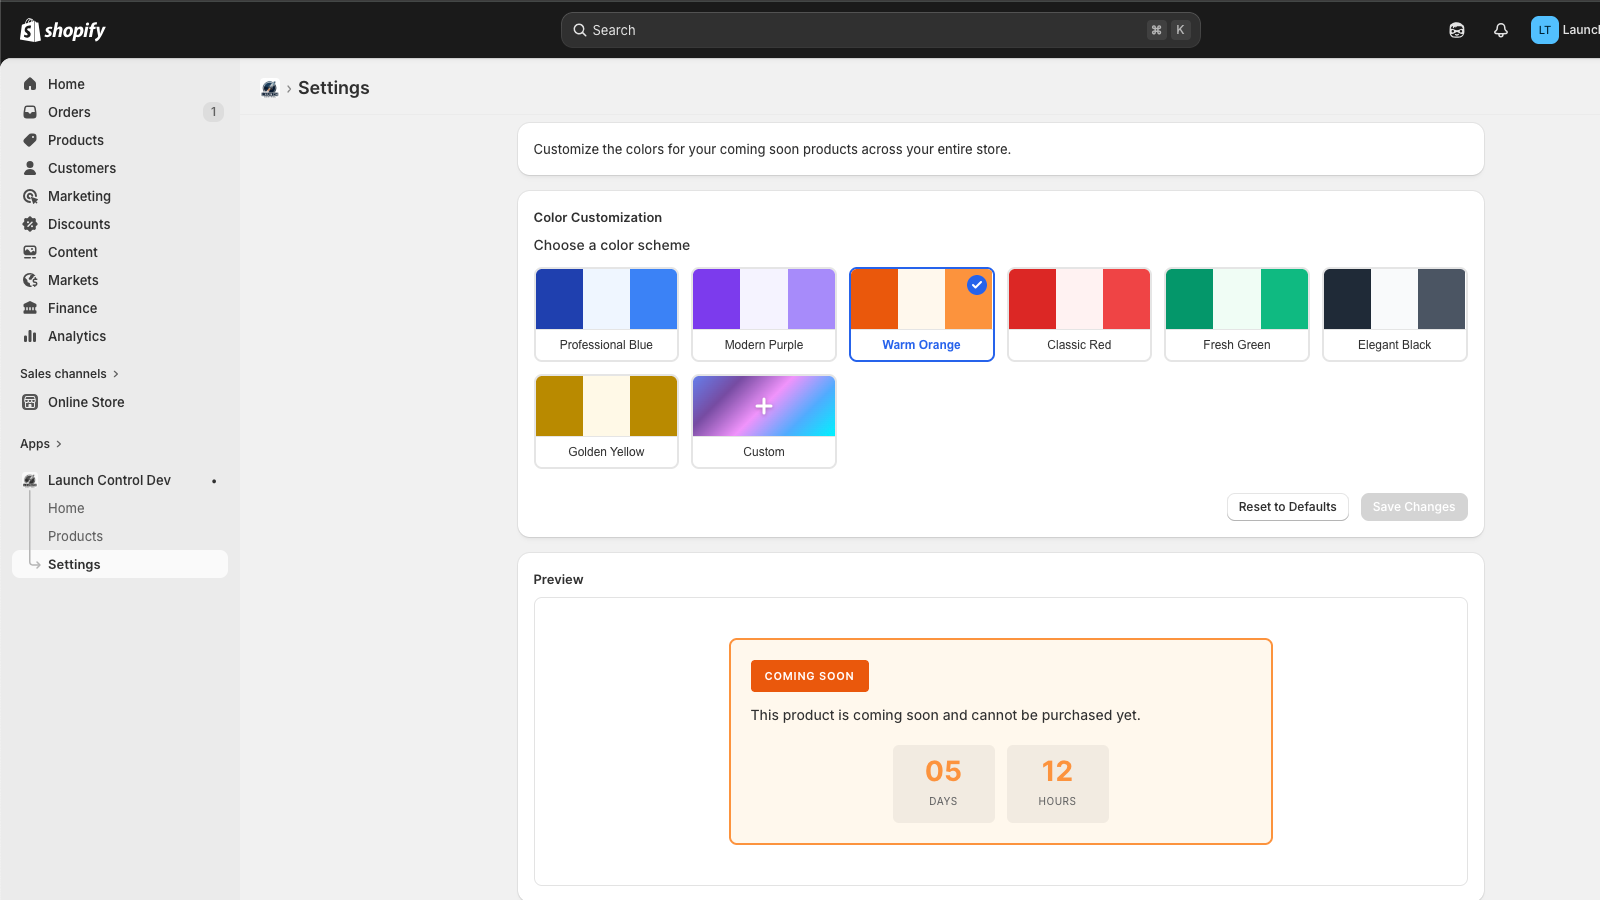
Task: Open the Products section in the sidebar
Action: point(75,140)
